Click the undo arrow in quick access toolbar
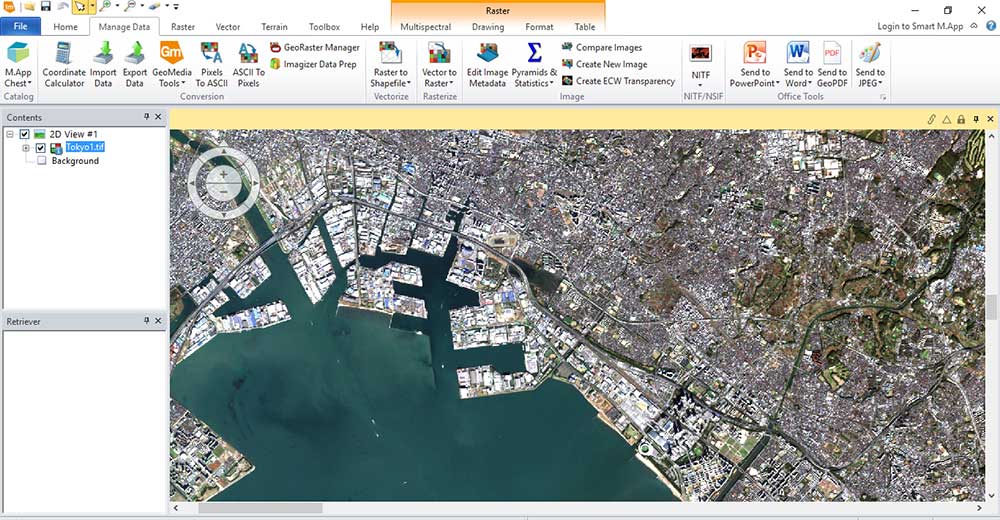Image resolution: width=1000 pixels, height=520 pixels. coord(62,7)
